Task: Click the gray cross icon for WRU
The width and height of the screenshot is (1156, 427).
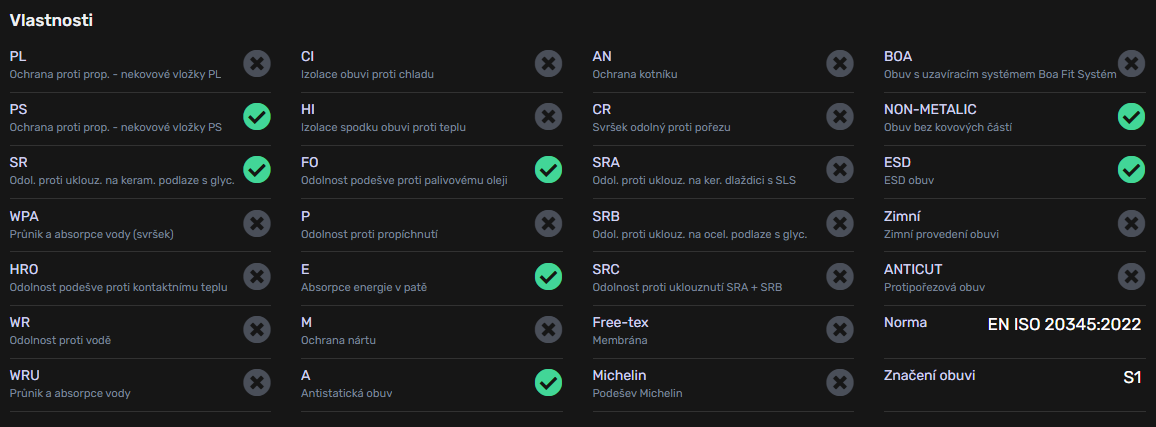Action: (x=257, y=383)
